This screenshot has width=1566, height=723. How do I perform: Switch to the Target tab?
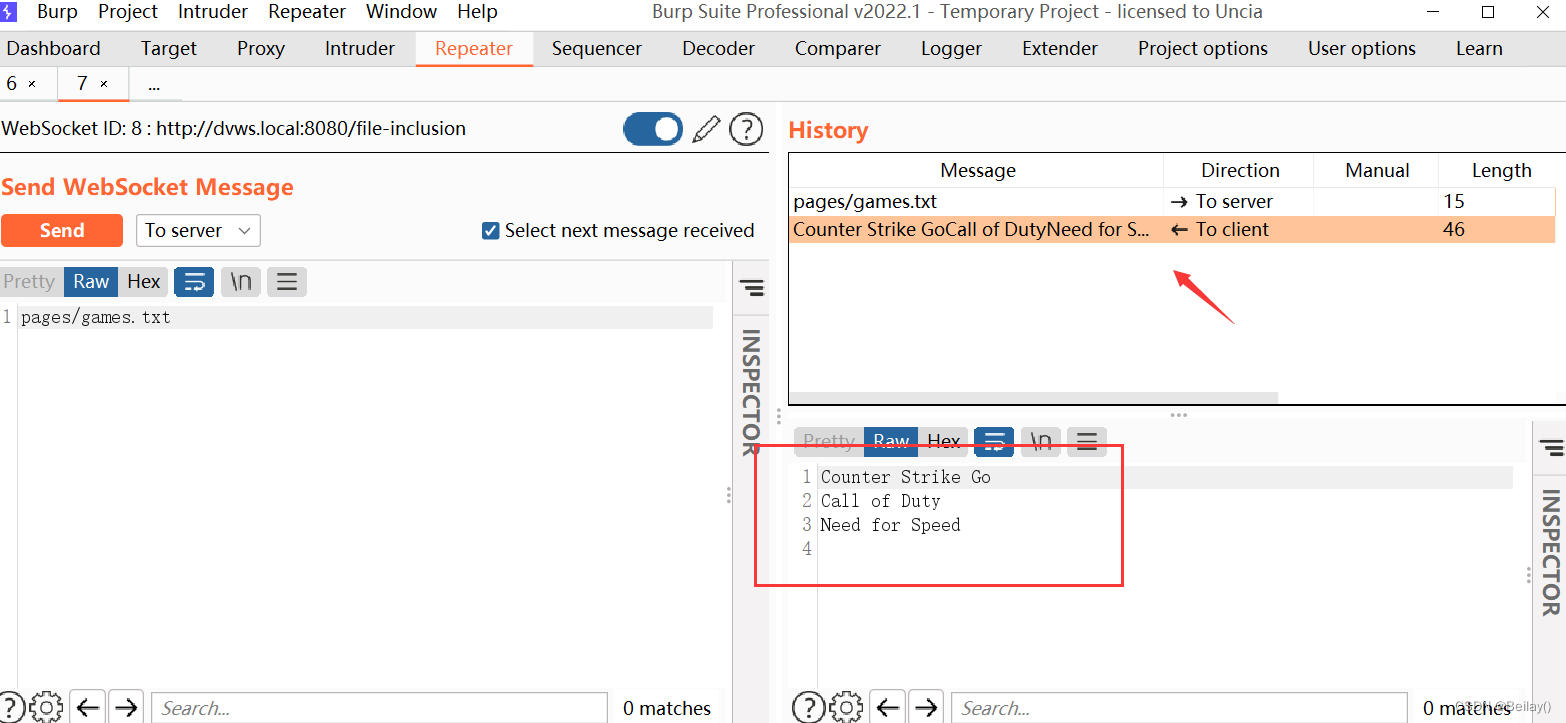click(x=169, y=49)
